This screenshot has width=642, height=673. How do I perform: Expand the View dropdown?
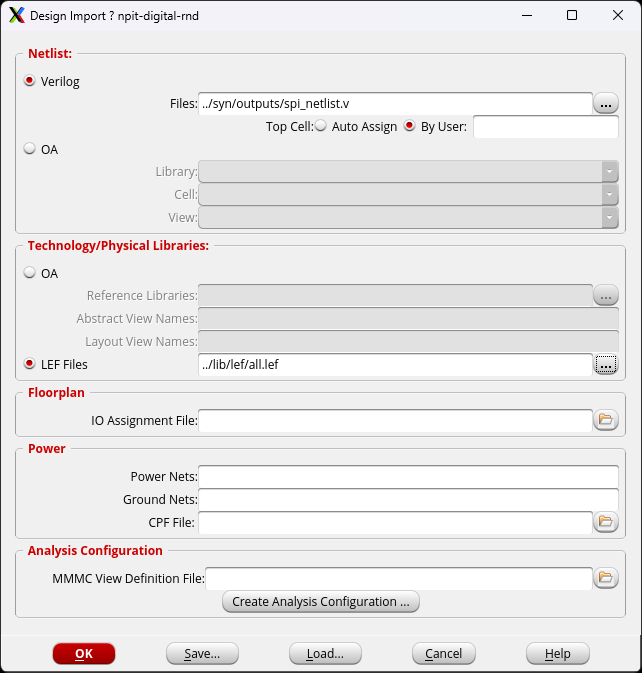point(609,218)
